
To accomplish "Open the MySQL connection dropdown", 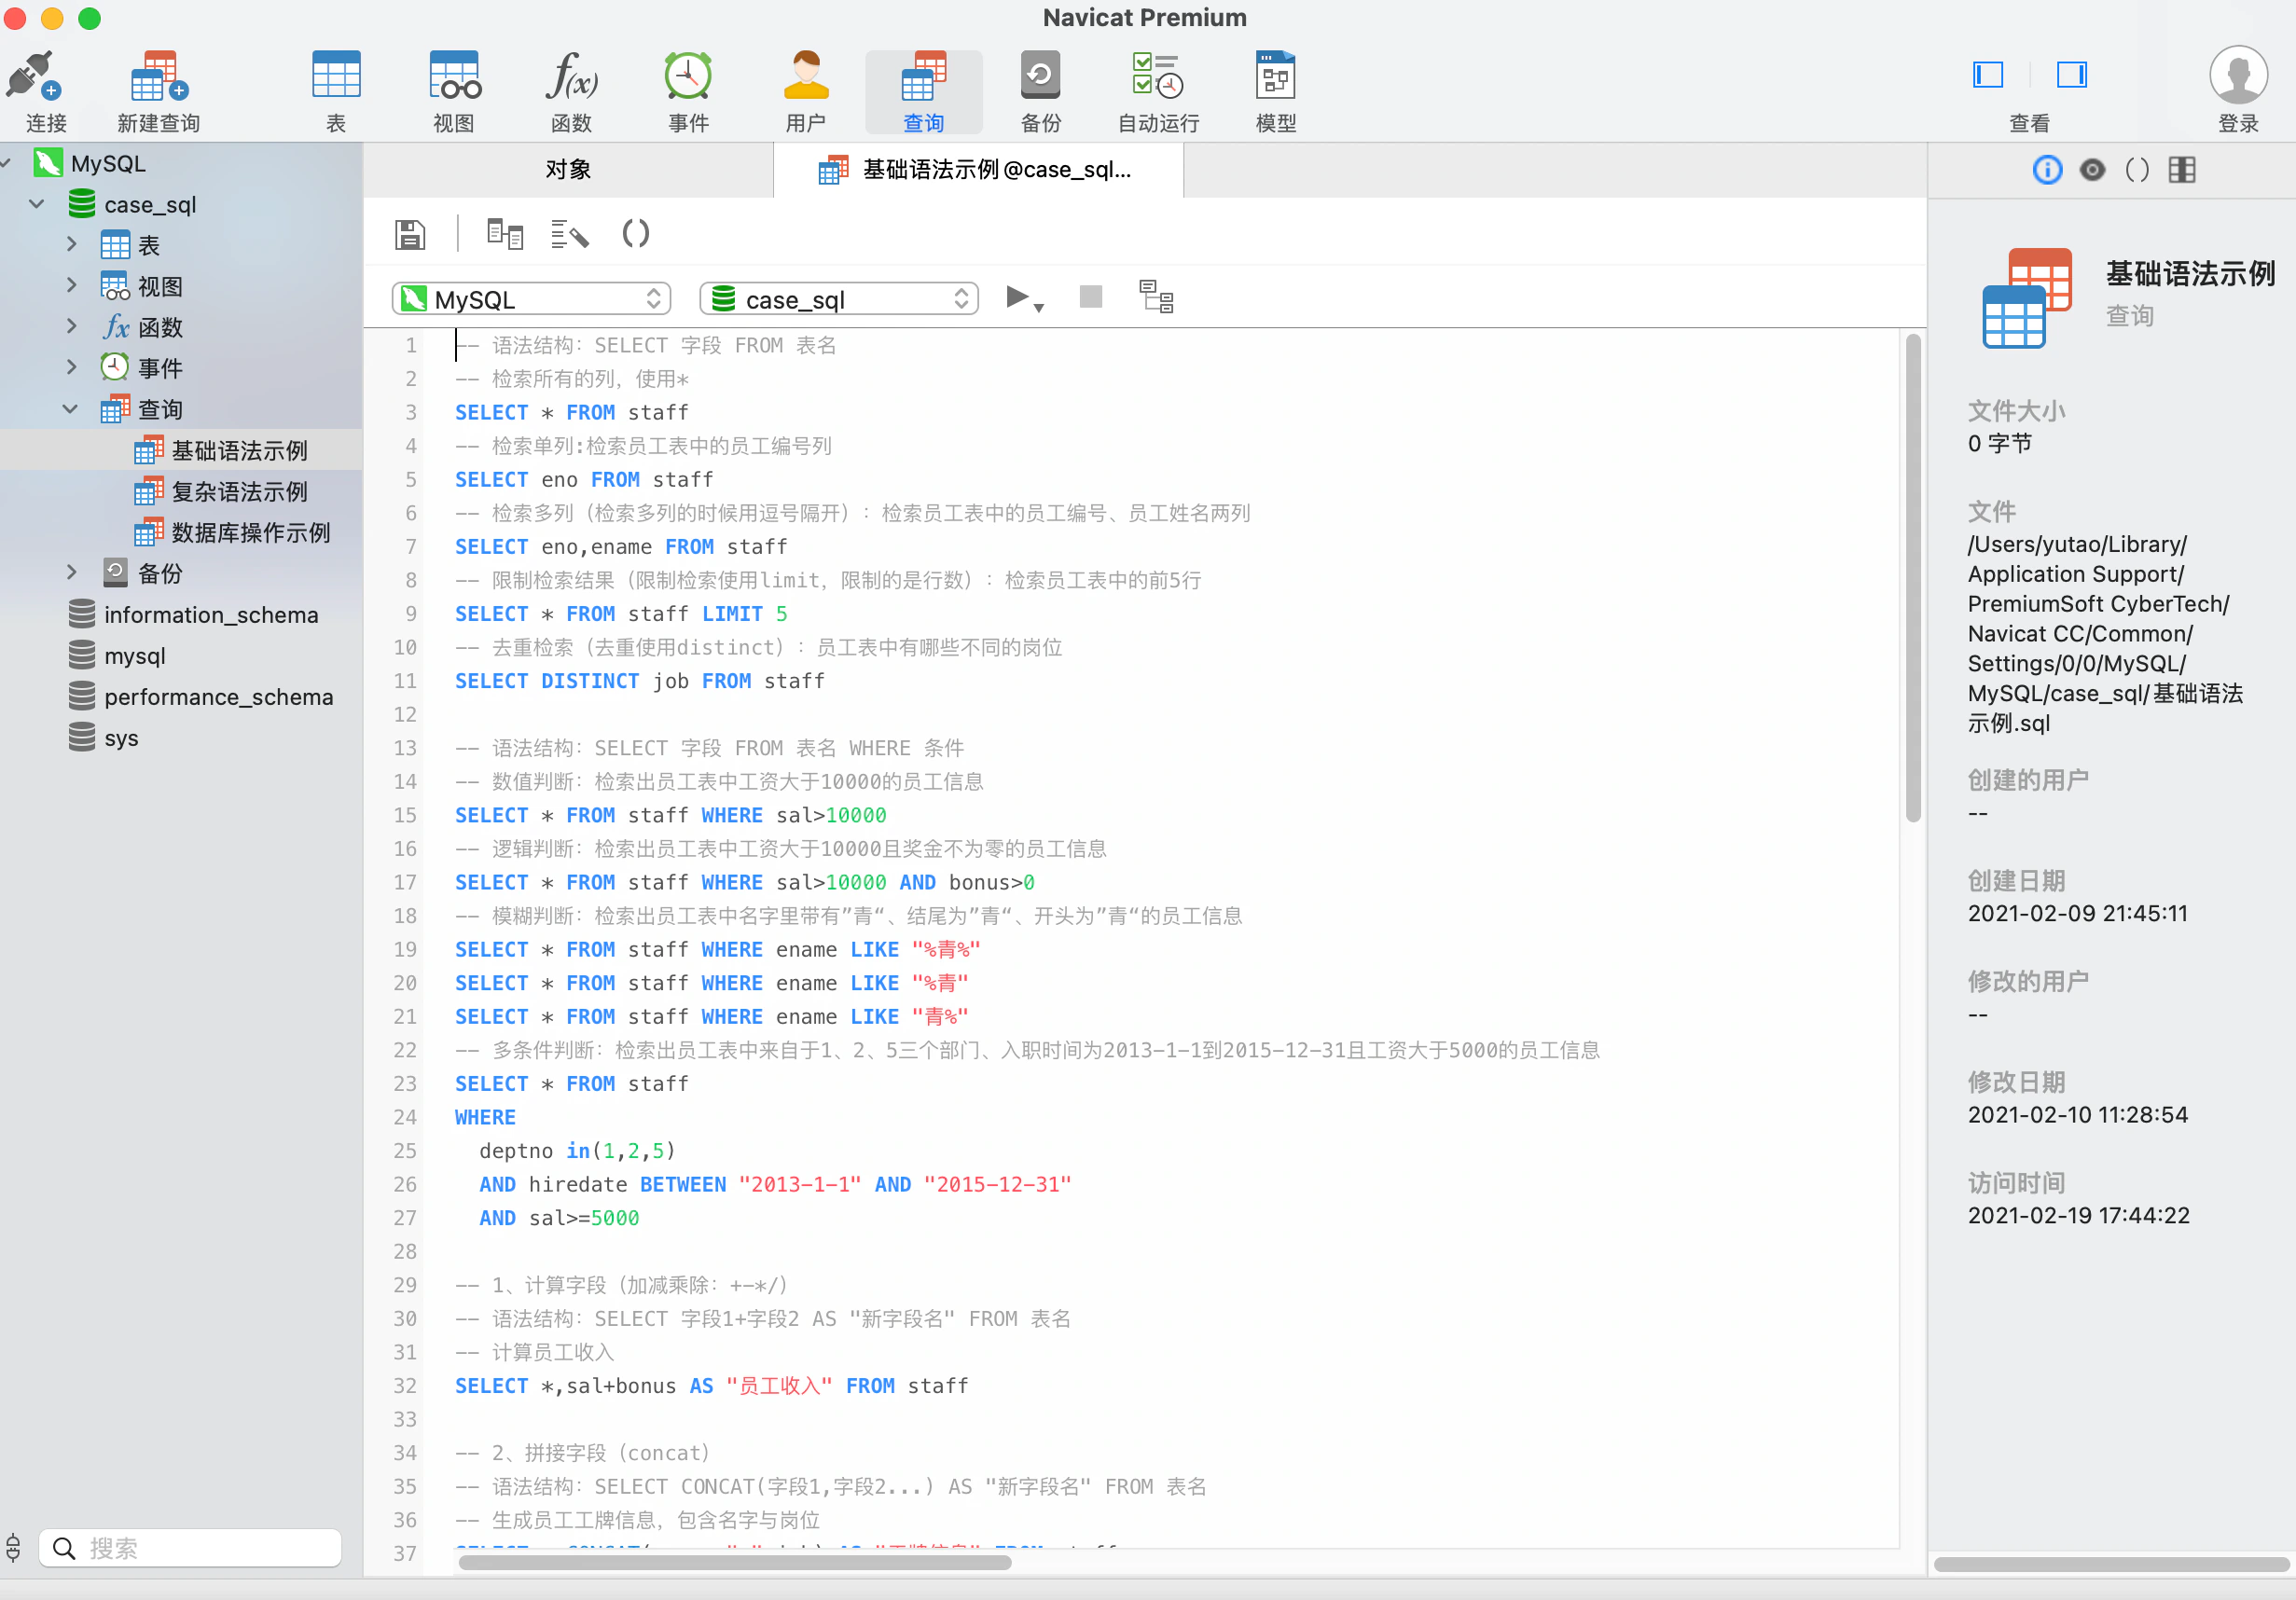I will click(x=531, y=299).
